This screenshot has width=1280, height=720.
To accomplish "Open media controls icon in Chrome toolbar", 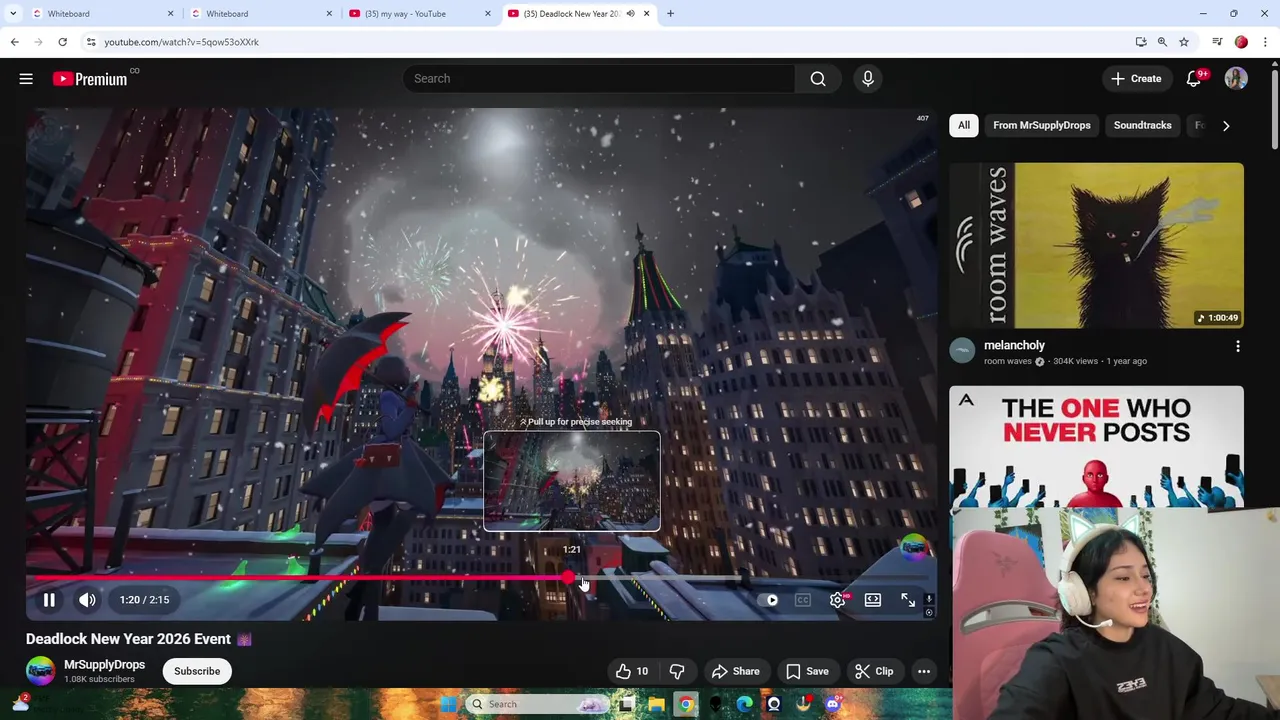I will [1217, 42].
